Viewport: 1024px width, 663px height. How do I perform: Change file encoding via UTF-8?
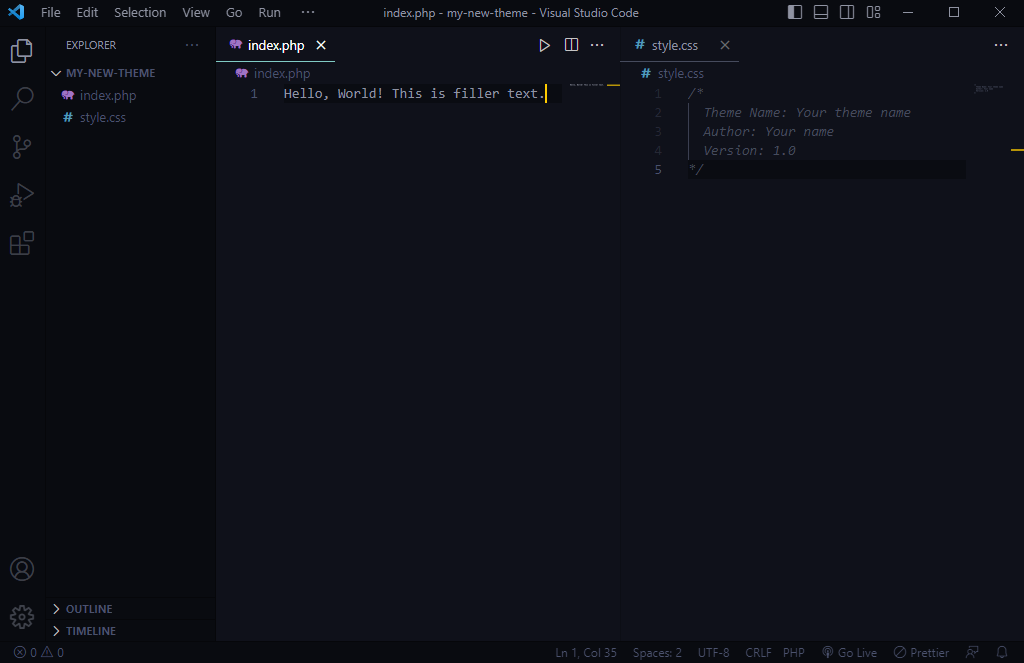[x=713, y=653]
